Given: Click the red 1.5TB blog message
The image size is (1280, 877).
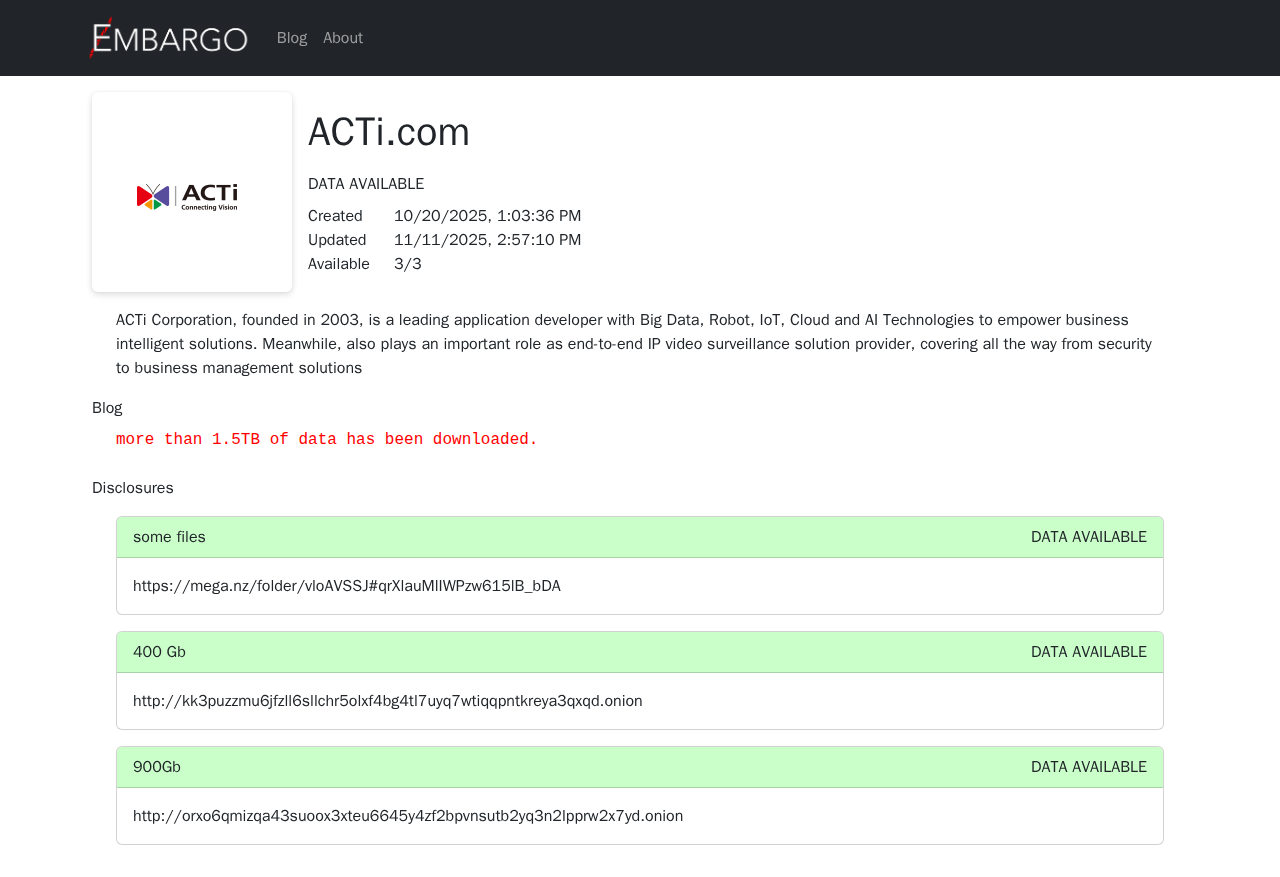Looking at the screenshot, I should pyautogui.click(x=327, y=440).
